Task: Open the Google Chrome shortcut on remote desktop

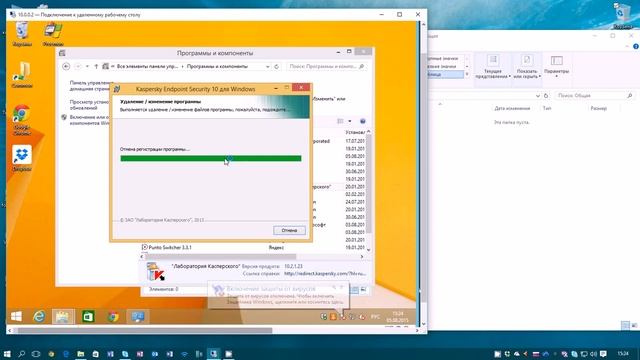Action: coord(22,120)
